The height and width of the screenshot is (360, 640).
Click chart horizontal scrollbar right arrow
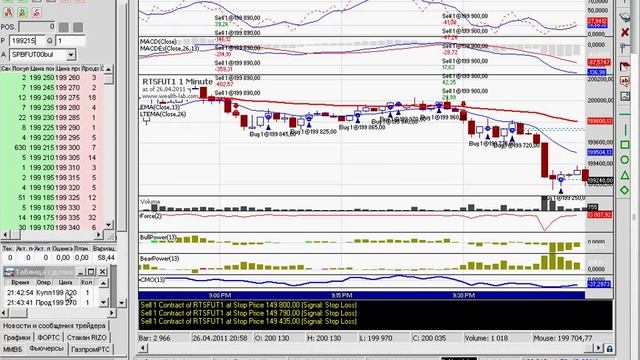pyautogui.click(x=598, y=348)
